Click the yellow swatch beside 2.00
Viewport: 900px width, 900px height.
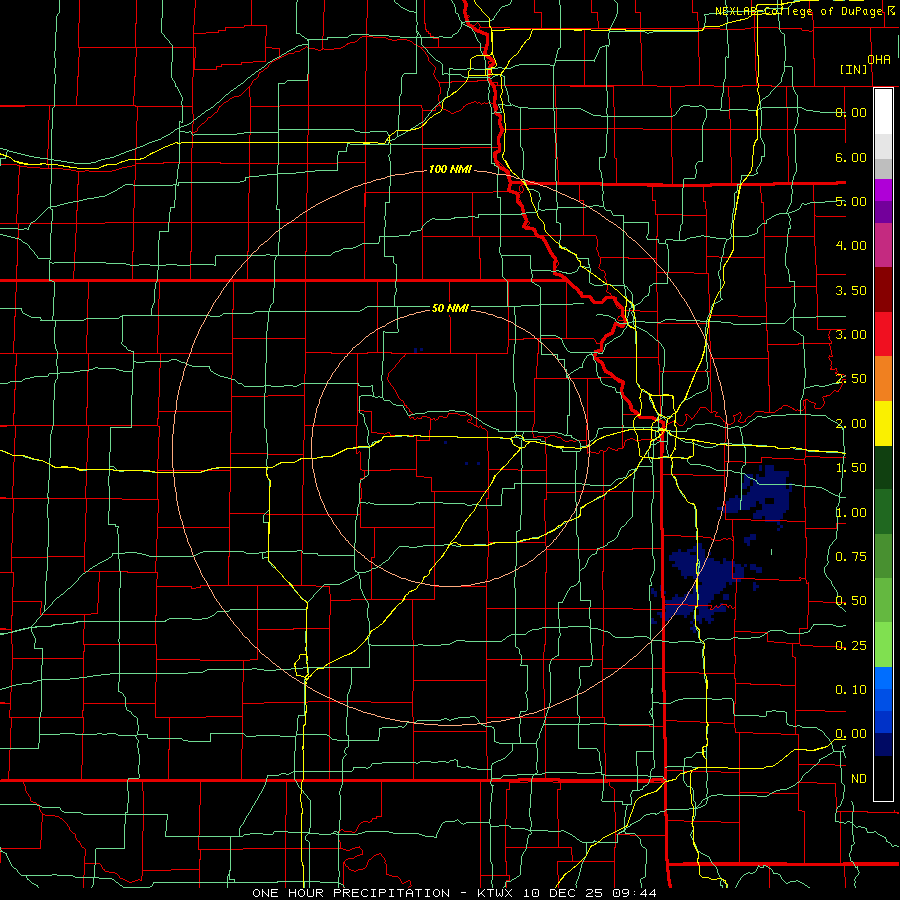(x=883, y=424)
